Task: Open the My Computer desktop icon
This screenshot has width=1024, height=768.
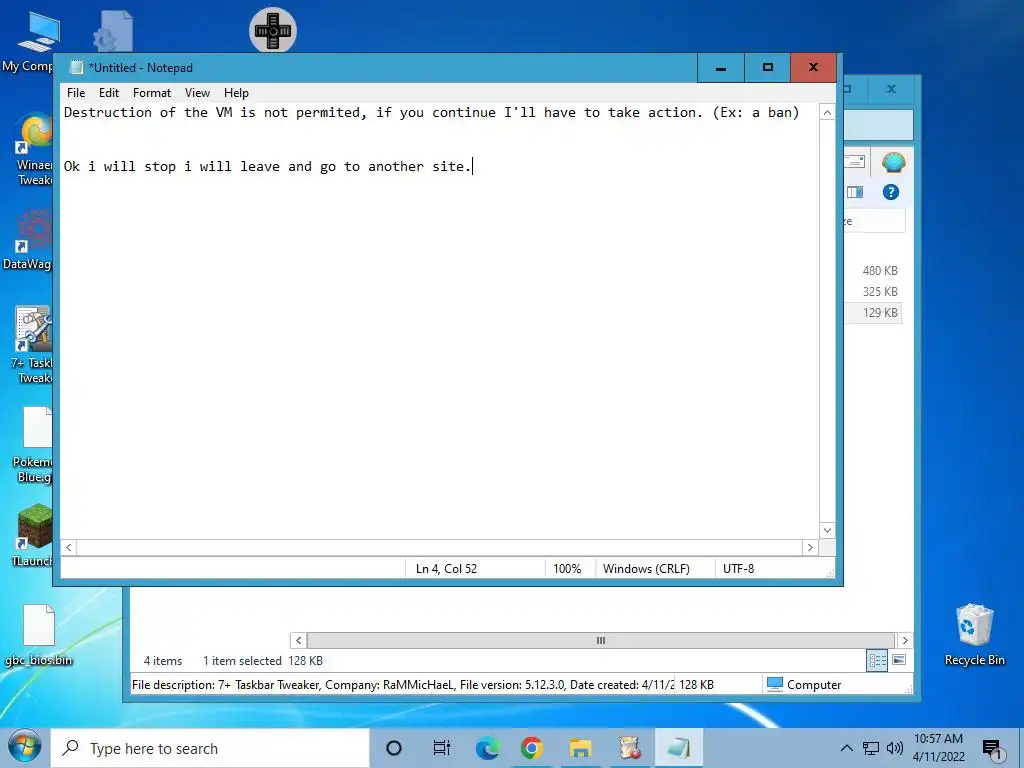Action: point(27,40)
